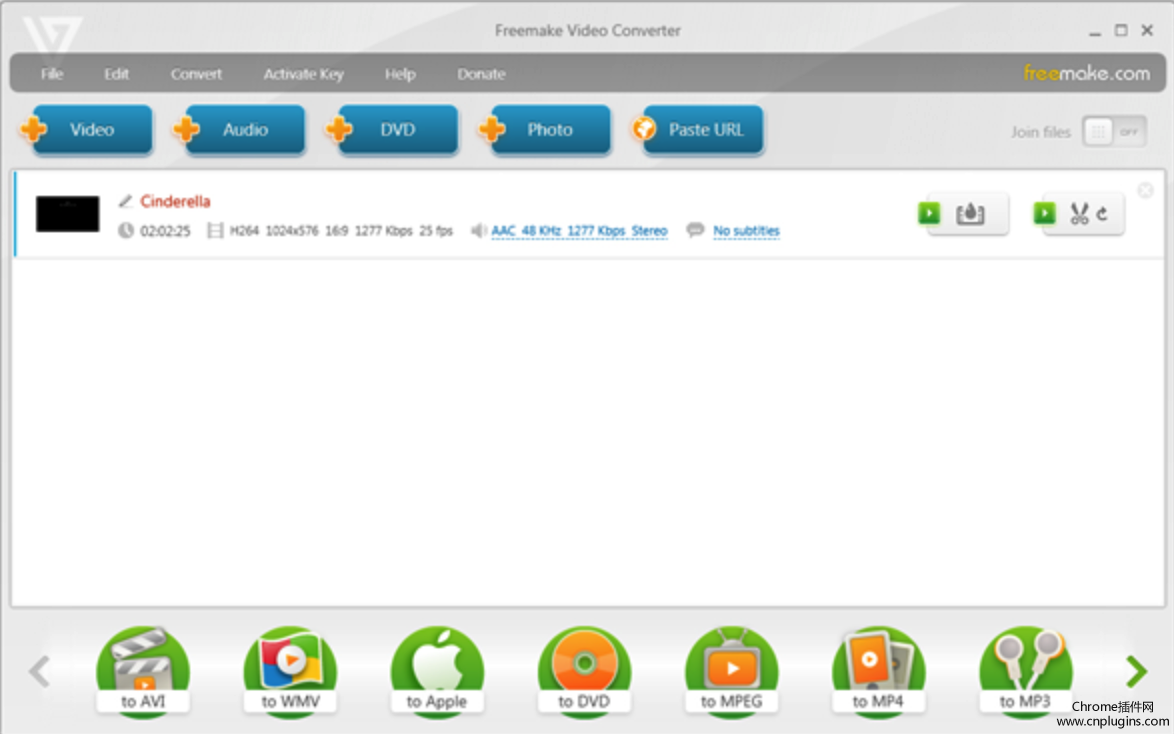
Task: Open the File menu
Action: point(52,74)
